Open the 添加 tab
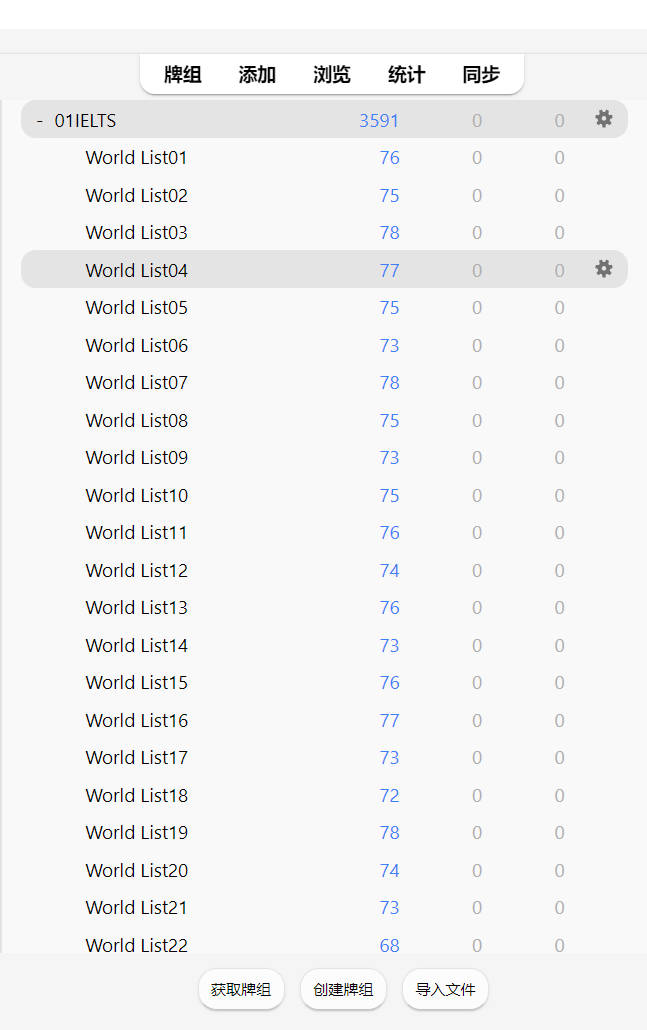Image resolution: width=647 pixels, height=1030 pixels. tap(257, 75)
